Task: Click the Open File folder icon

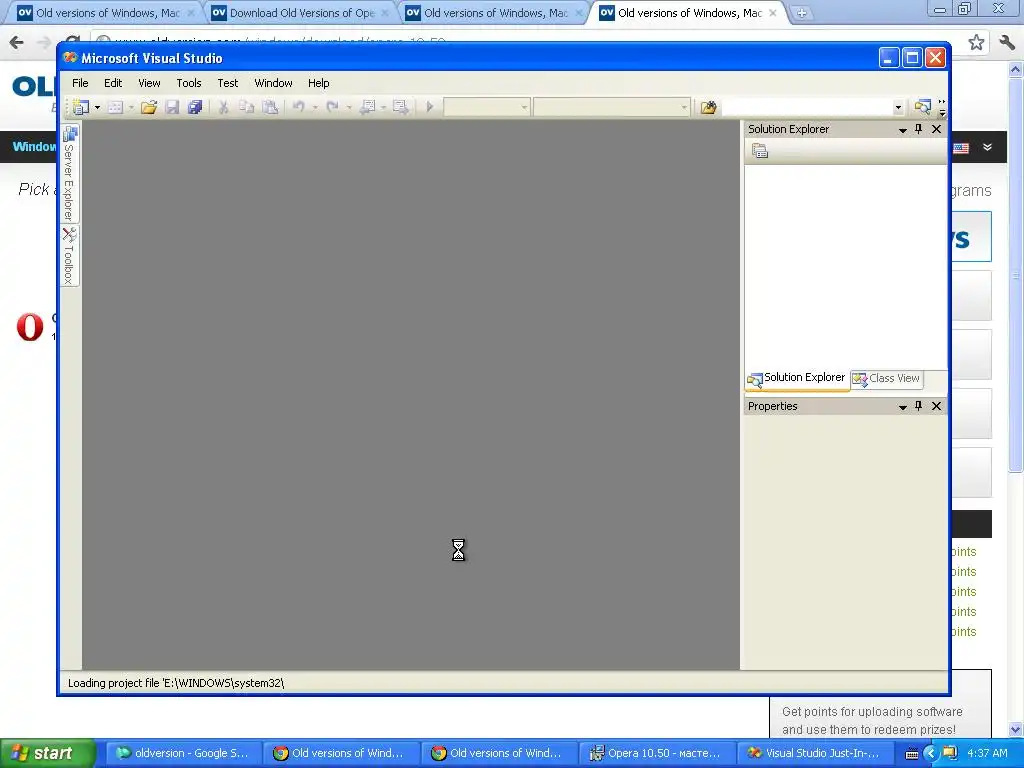Action: pos(149,107)
